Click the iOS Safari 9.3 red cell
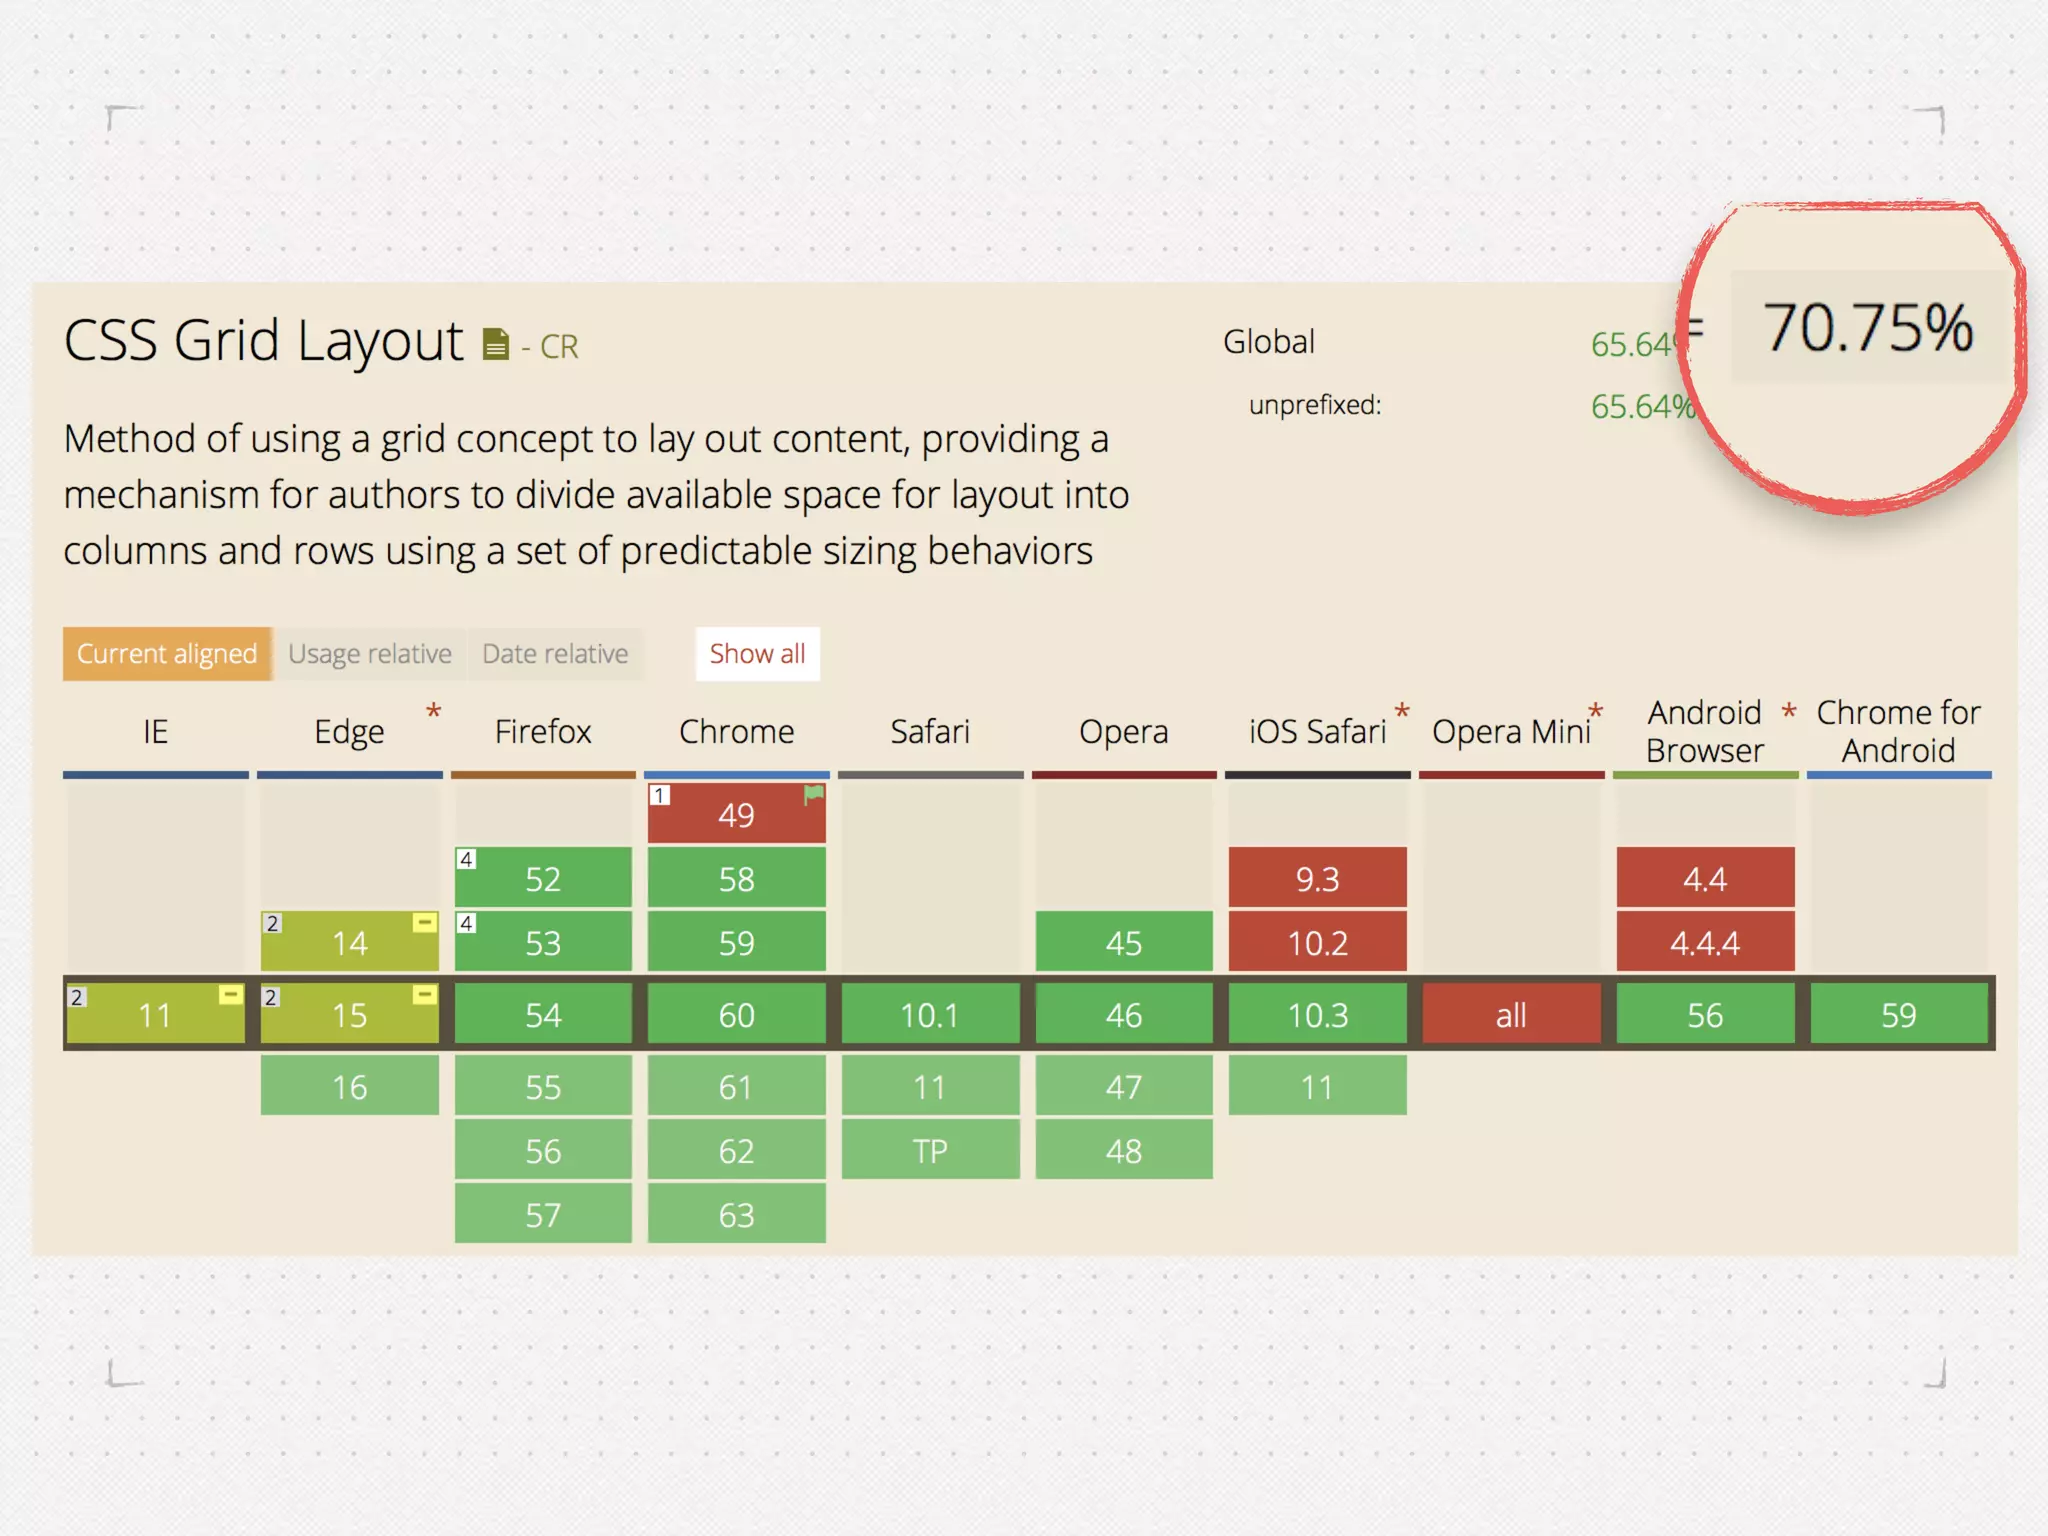The image size is (2048, 1536). pos(1317,879)
